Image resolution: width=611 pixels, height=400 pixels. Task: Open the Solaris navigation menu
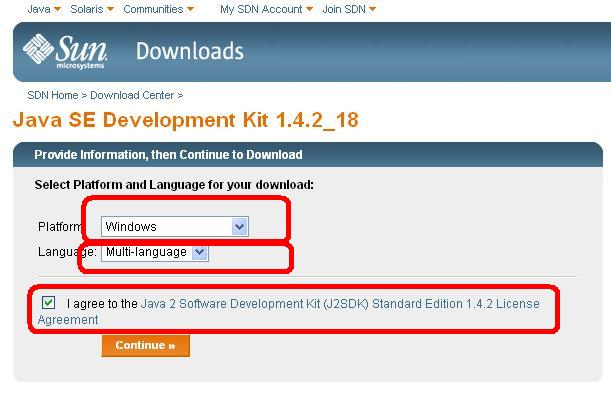(x=92, y=9)
